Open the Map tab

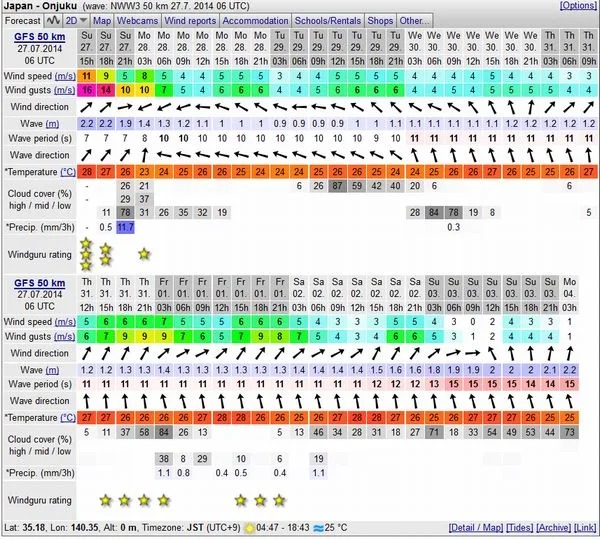point(102,21)
